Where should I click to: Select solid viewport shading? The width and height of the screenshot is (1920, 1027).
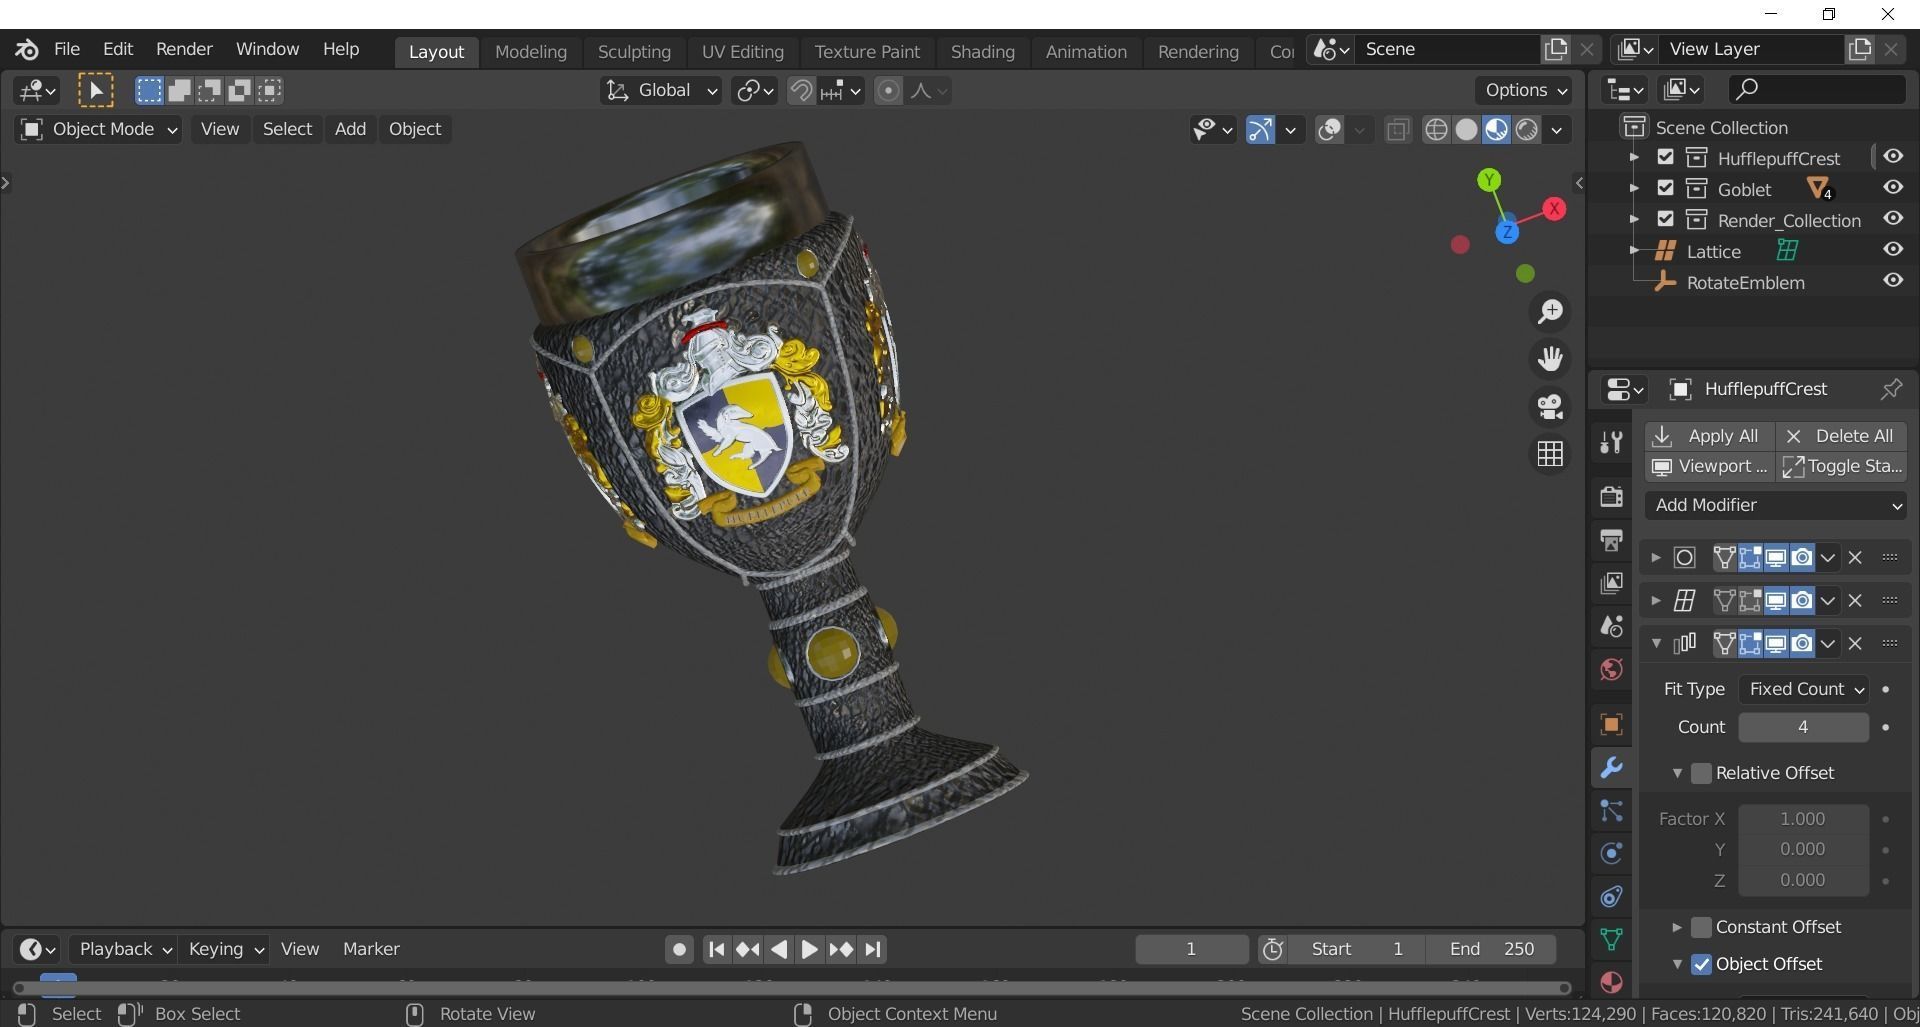[1466, 130]
